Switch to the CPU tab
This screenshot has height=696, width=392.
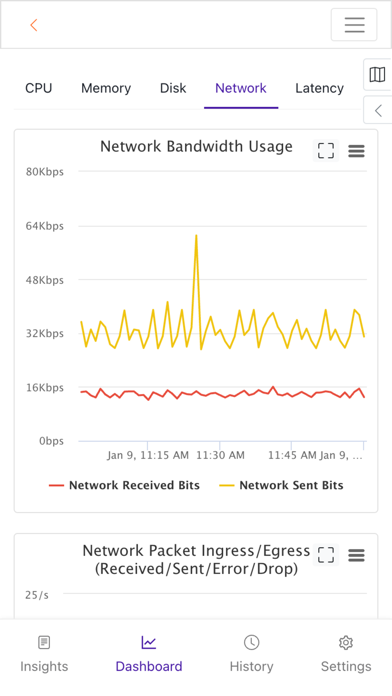point(39,88)
